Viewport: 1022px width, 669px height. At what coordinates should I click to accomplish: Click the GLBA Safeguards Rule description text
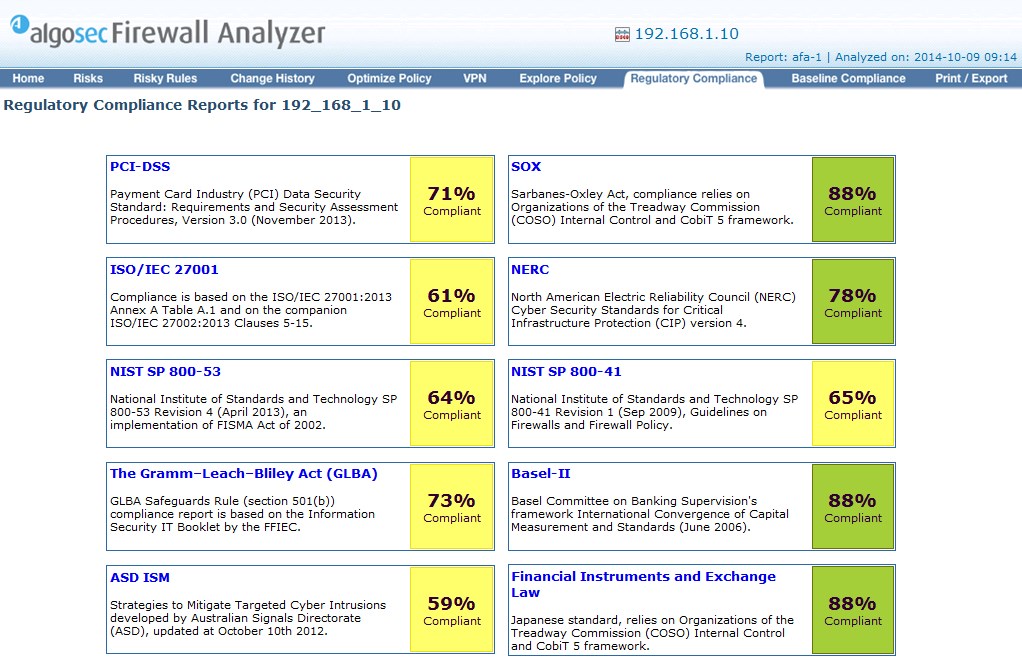point(242,514)
